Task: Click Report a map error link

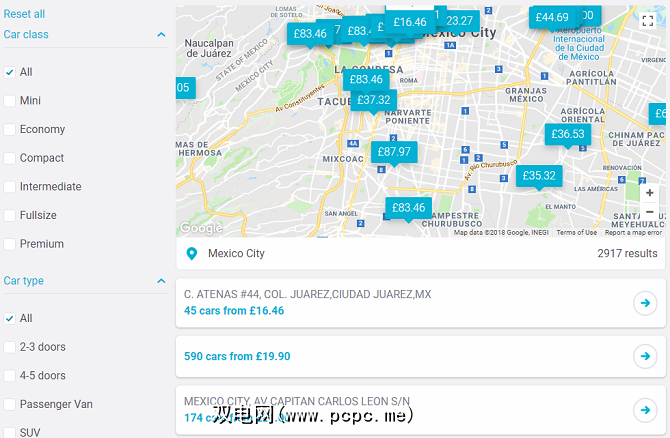Action: coord(633,232)
